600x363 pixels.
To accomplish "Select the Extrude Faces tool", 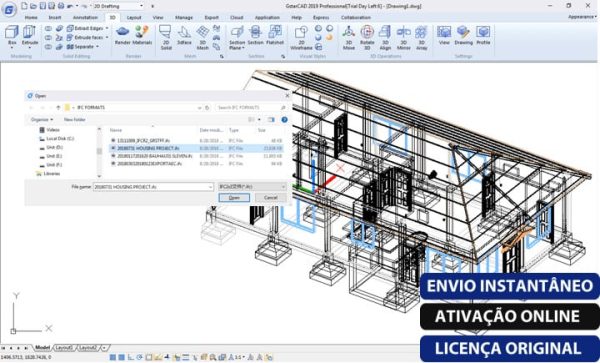I will point(85,37).
